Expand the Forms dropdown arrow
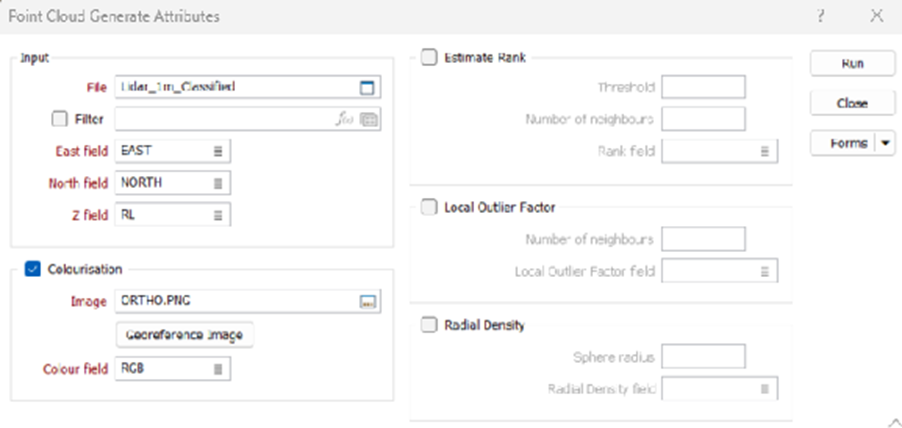Screen dimensions: 902x428 [x=885, y=143]
